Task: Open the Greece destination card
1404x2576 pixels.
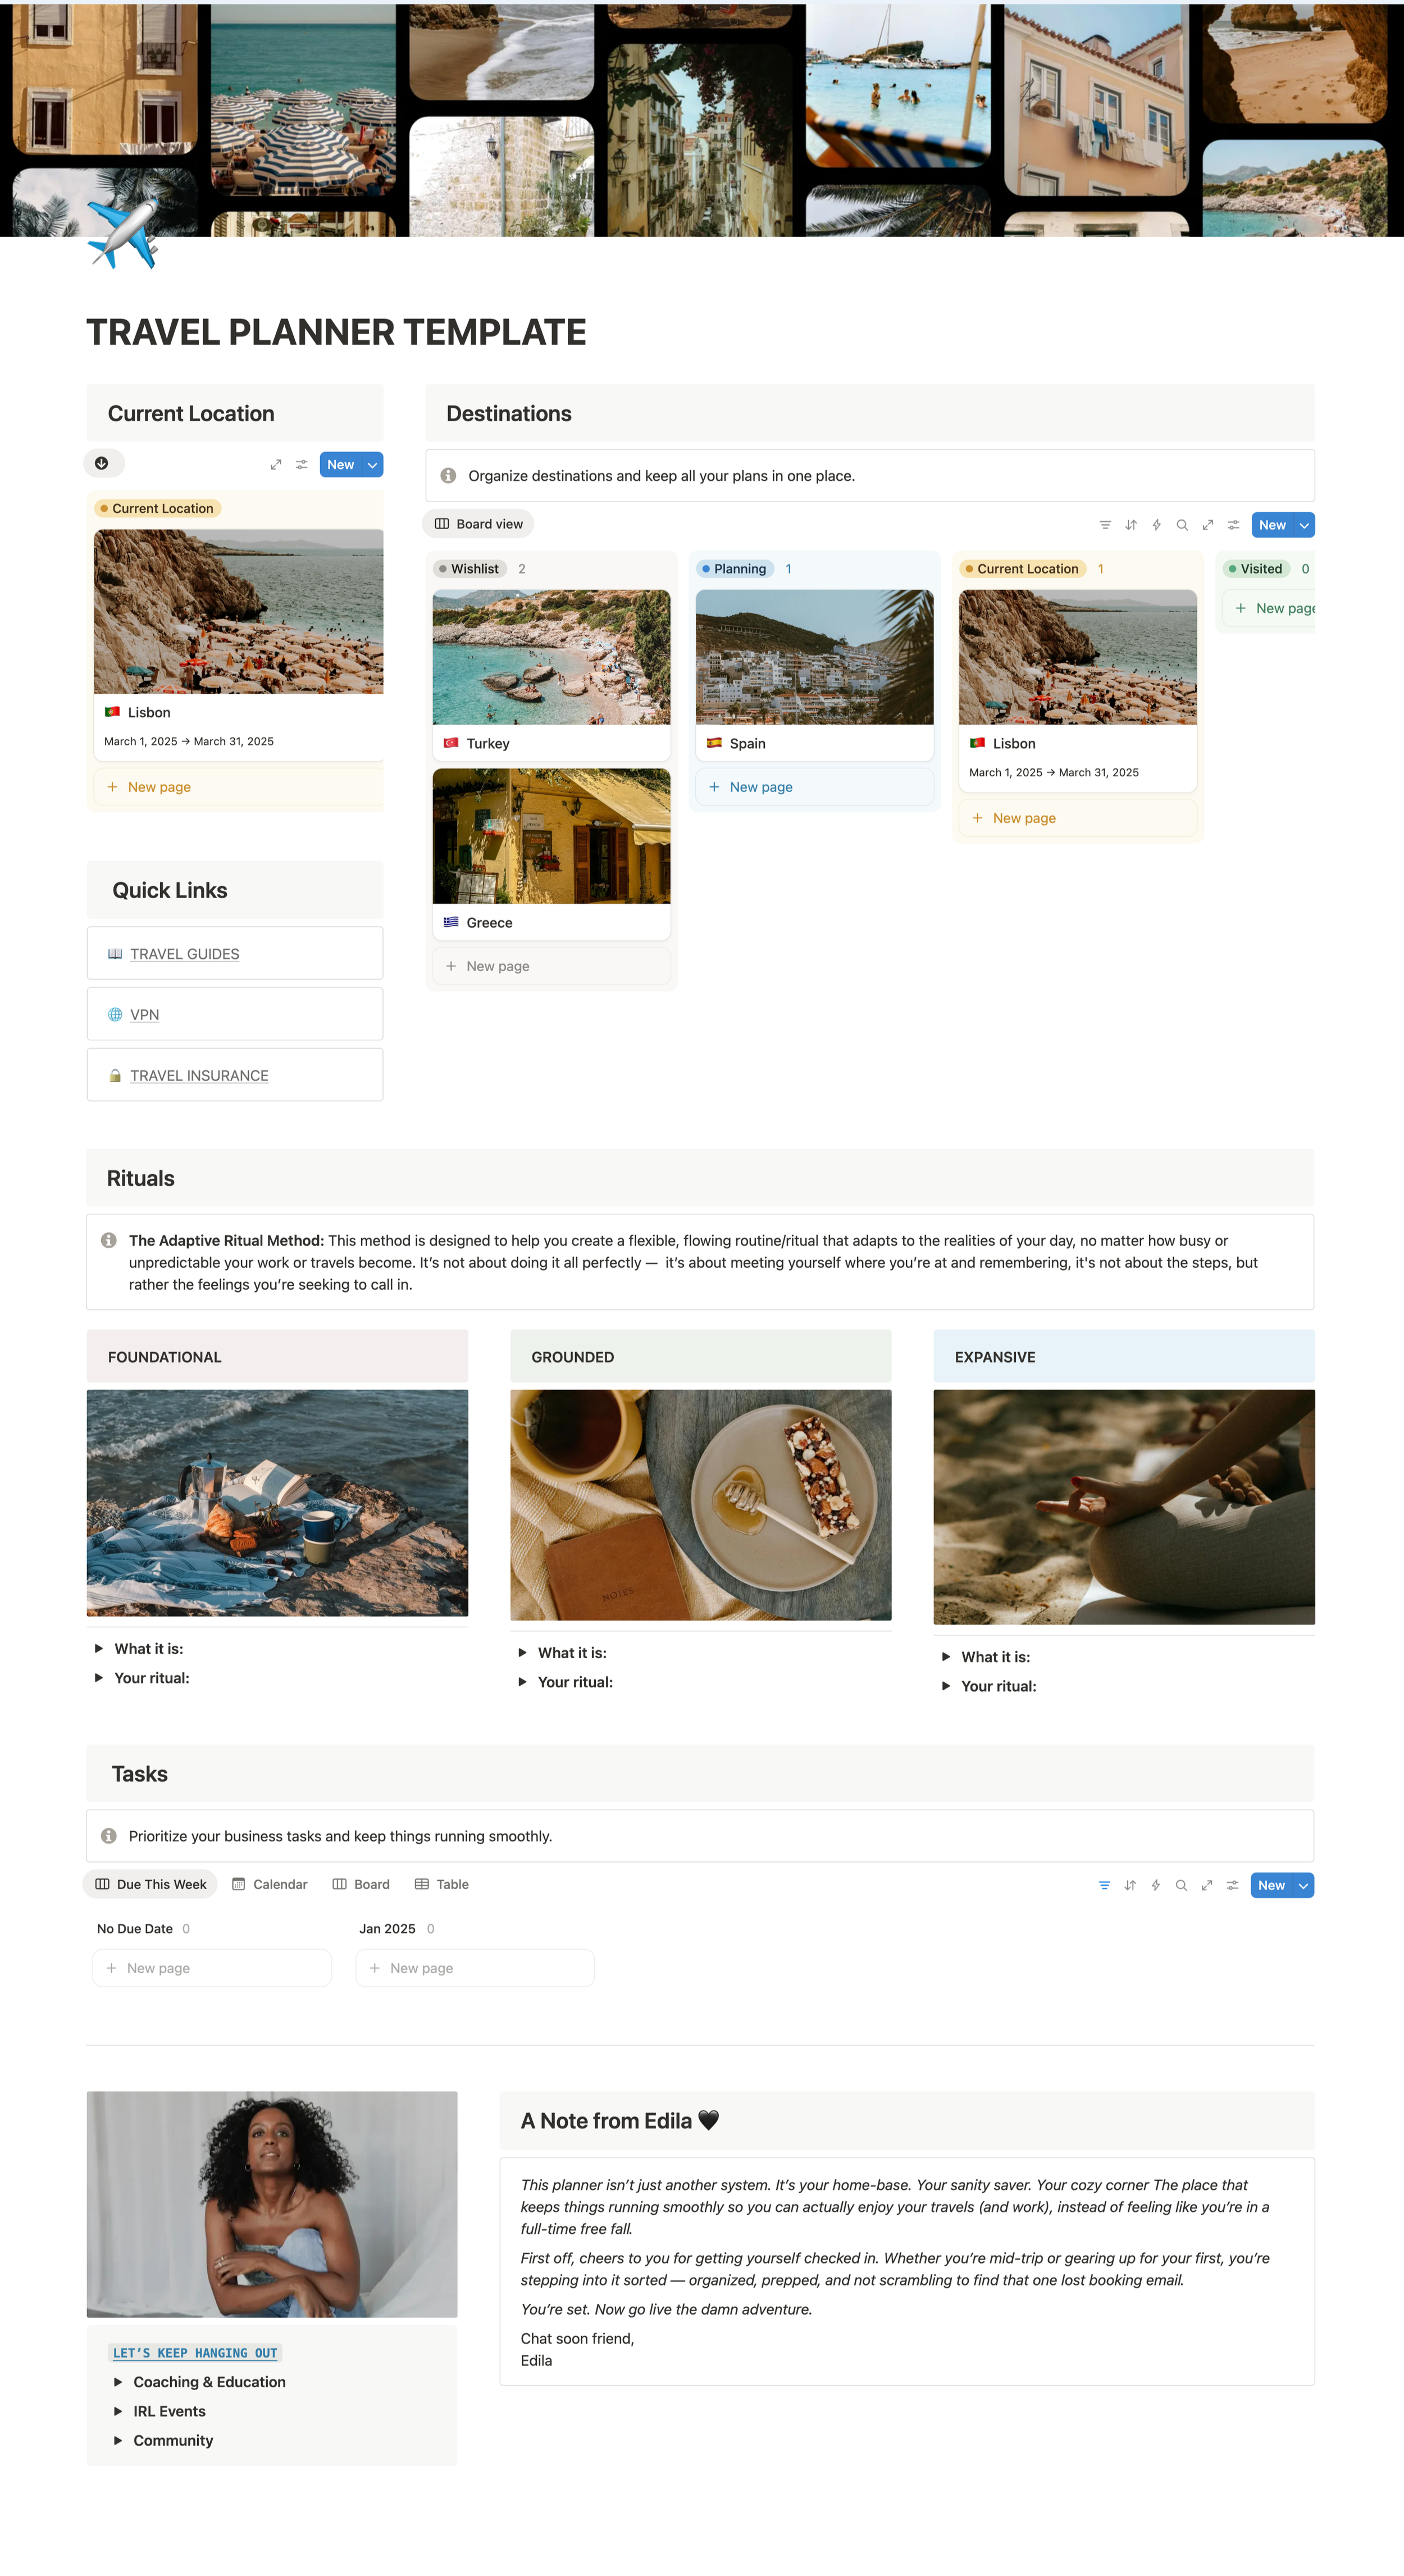Action: pos(551,854)
